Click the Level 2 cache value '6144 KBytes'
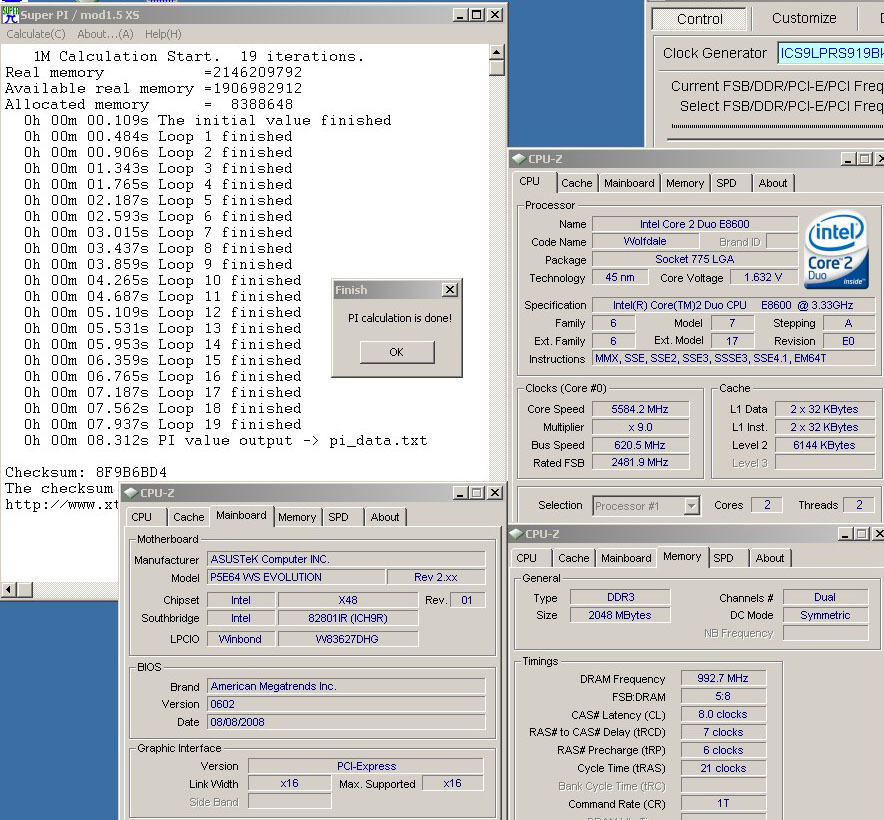 [824, 445]
